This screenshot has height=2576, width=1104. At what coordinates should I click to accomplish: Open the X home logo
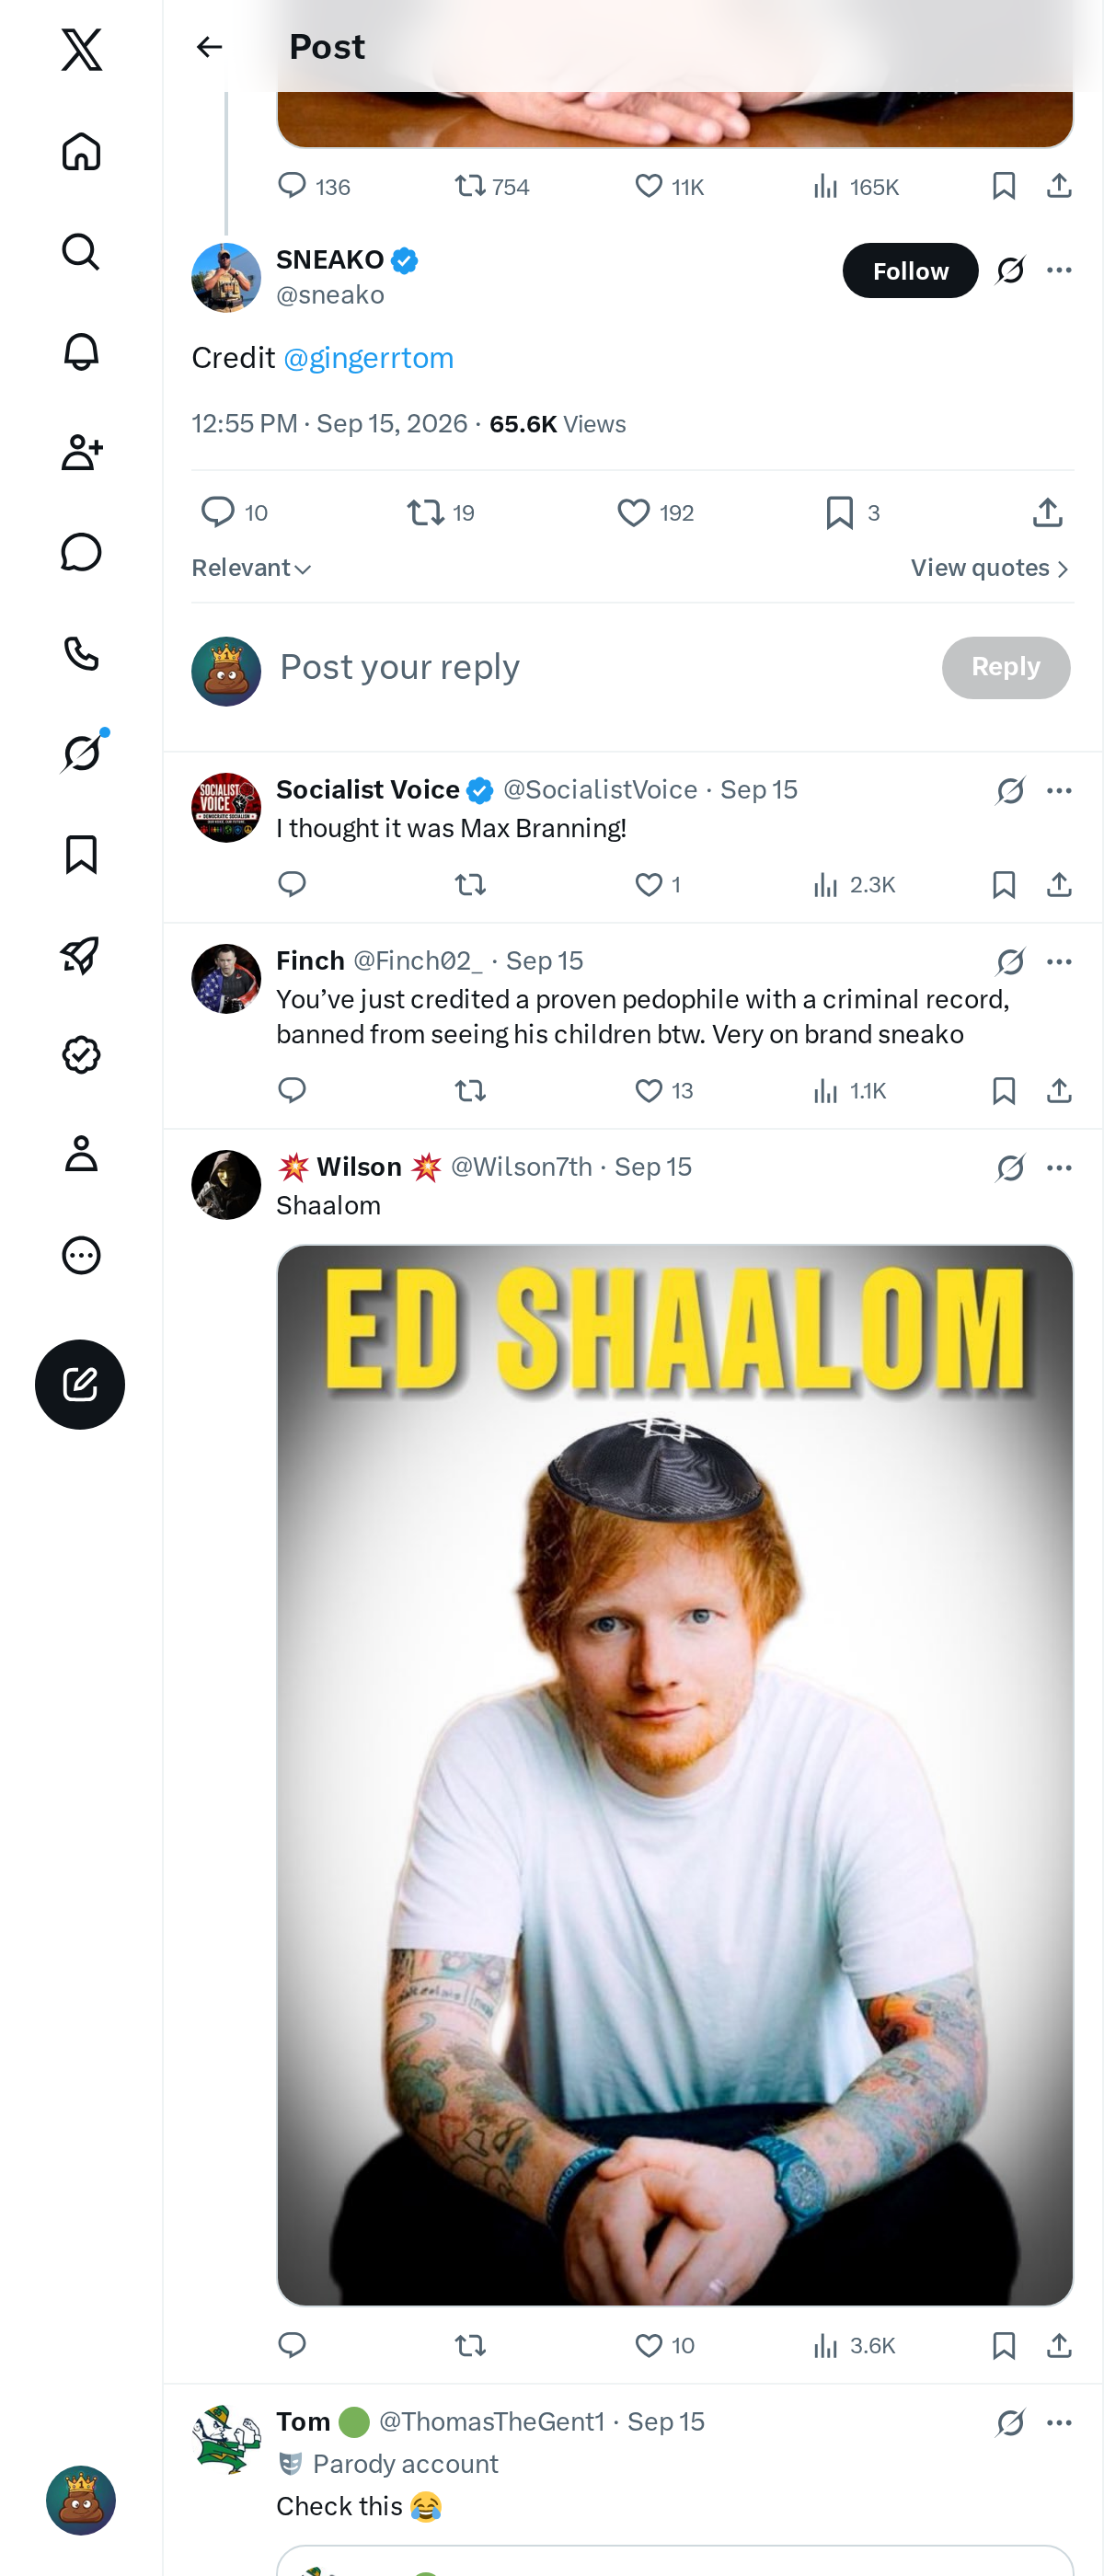pos(81,49)
